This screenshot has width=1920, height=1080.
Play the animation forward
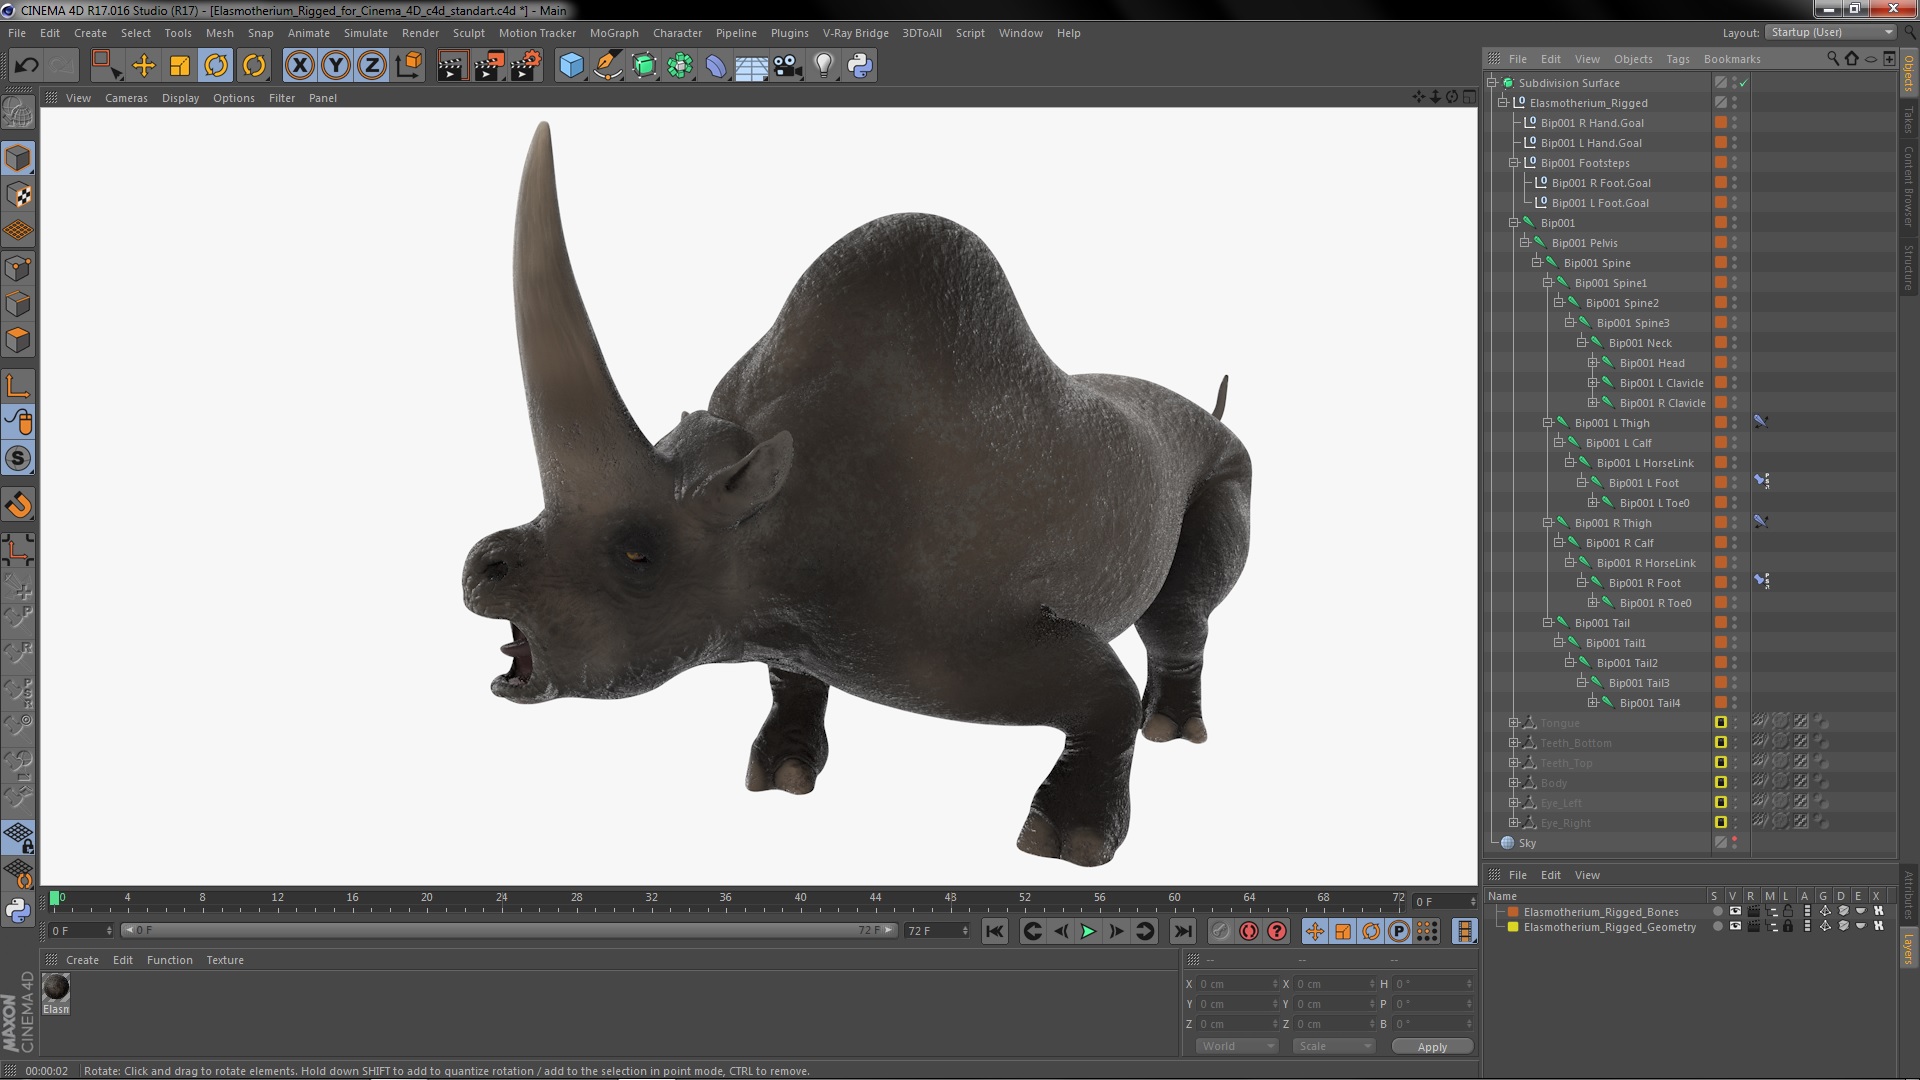[x=1088, y=931]
